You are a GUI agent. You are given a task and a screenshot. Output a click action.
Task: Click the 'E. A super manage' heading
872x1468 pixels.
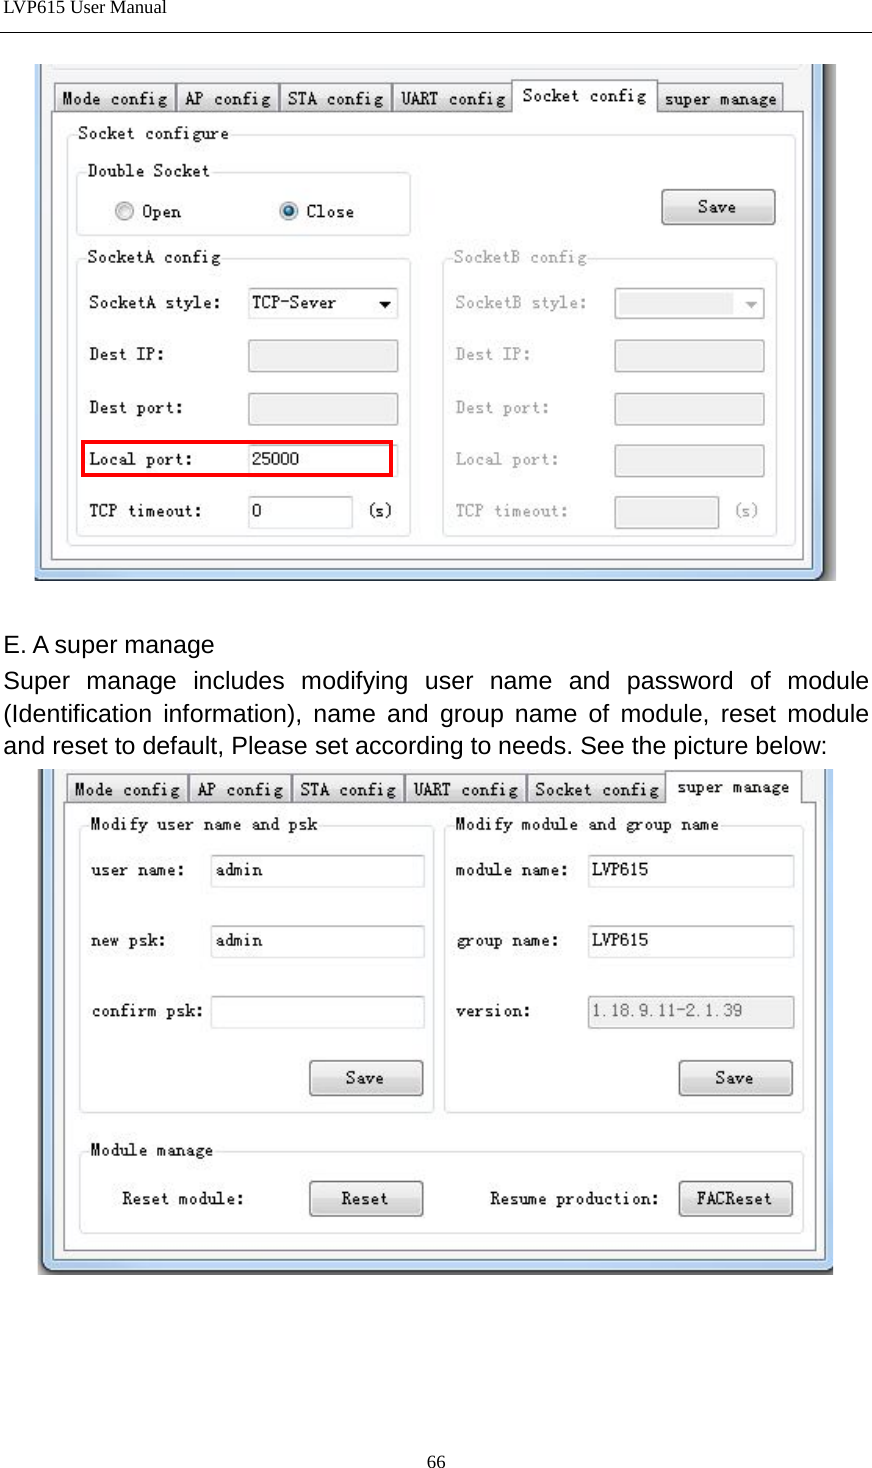coord(109,645)
